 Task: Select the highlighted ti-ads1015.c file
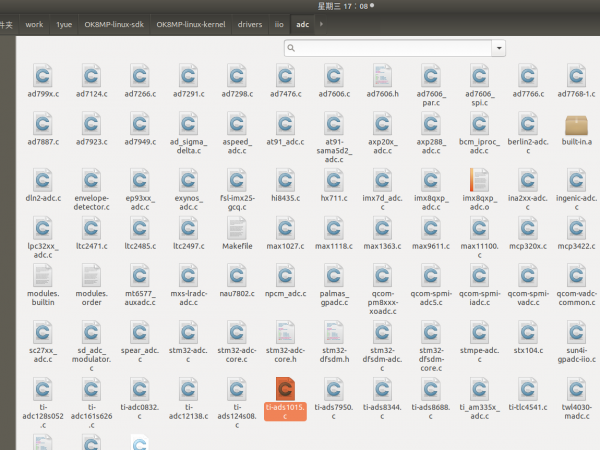[x=284, y=388]
